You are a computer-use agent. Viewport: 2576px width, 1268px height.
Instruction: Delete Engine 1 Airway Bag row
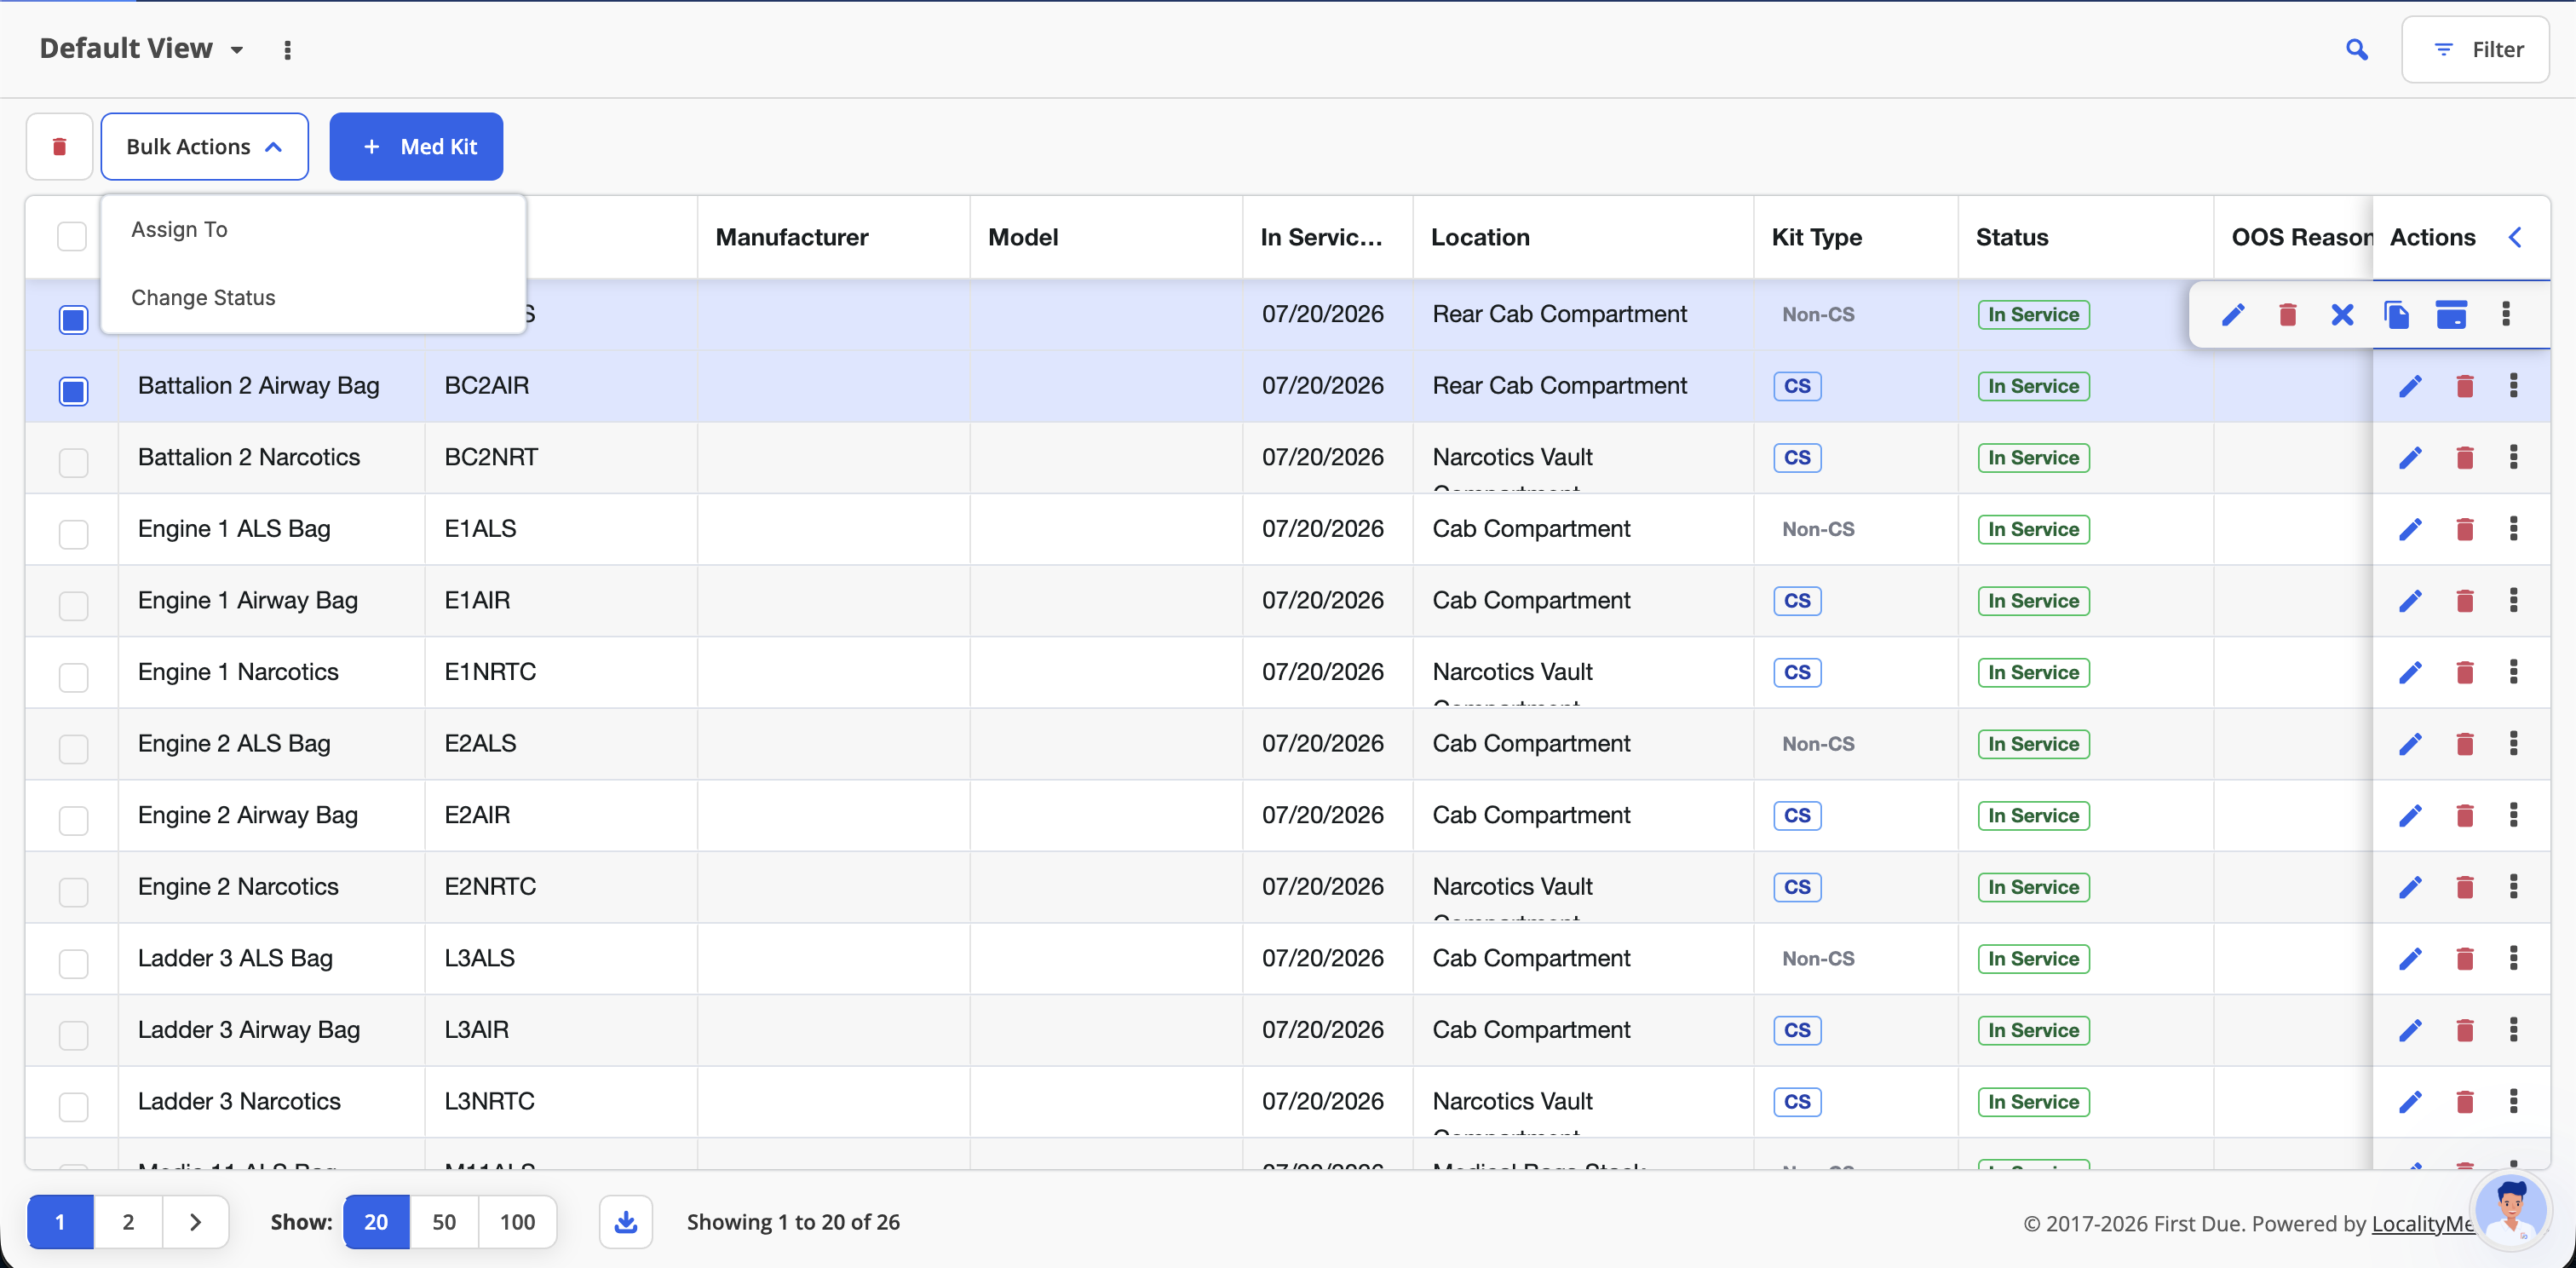click(x=2465, y=601)
